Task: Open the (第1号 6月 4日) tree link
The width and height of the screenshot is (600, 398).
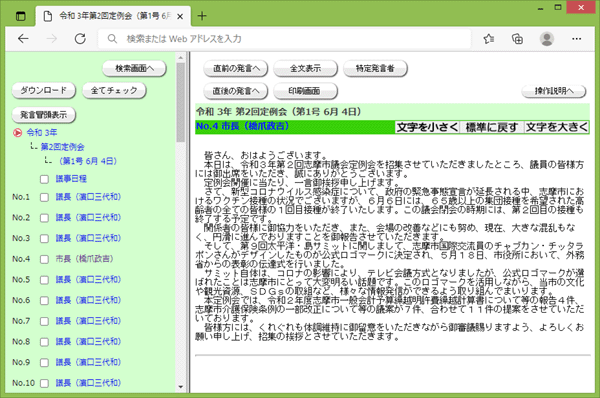Action: [x=88, y=161]
